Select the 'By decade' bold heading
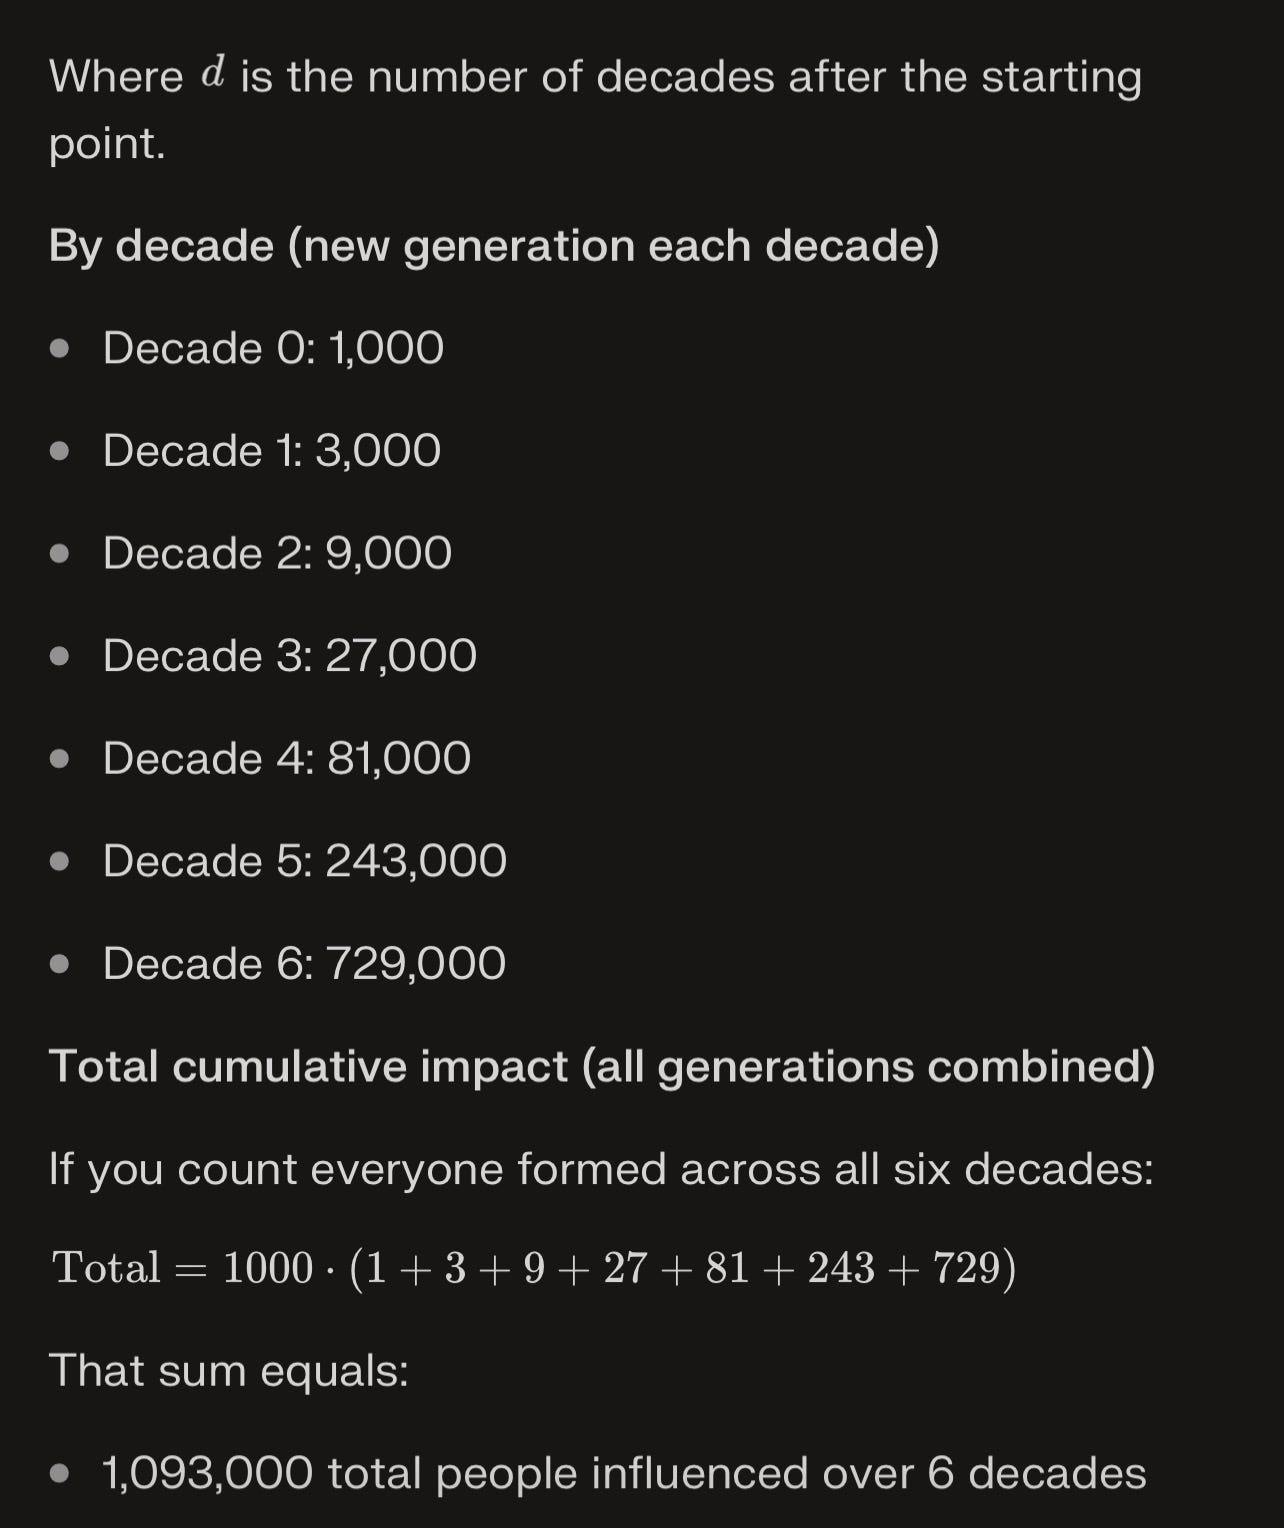The width and height of the screenshot is (1284, 1528). (494, 246)
